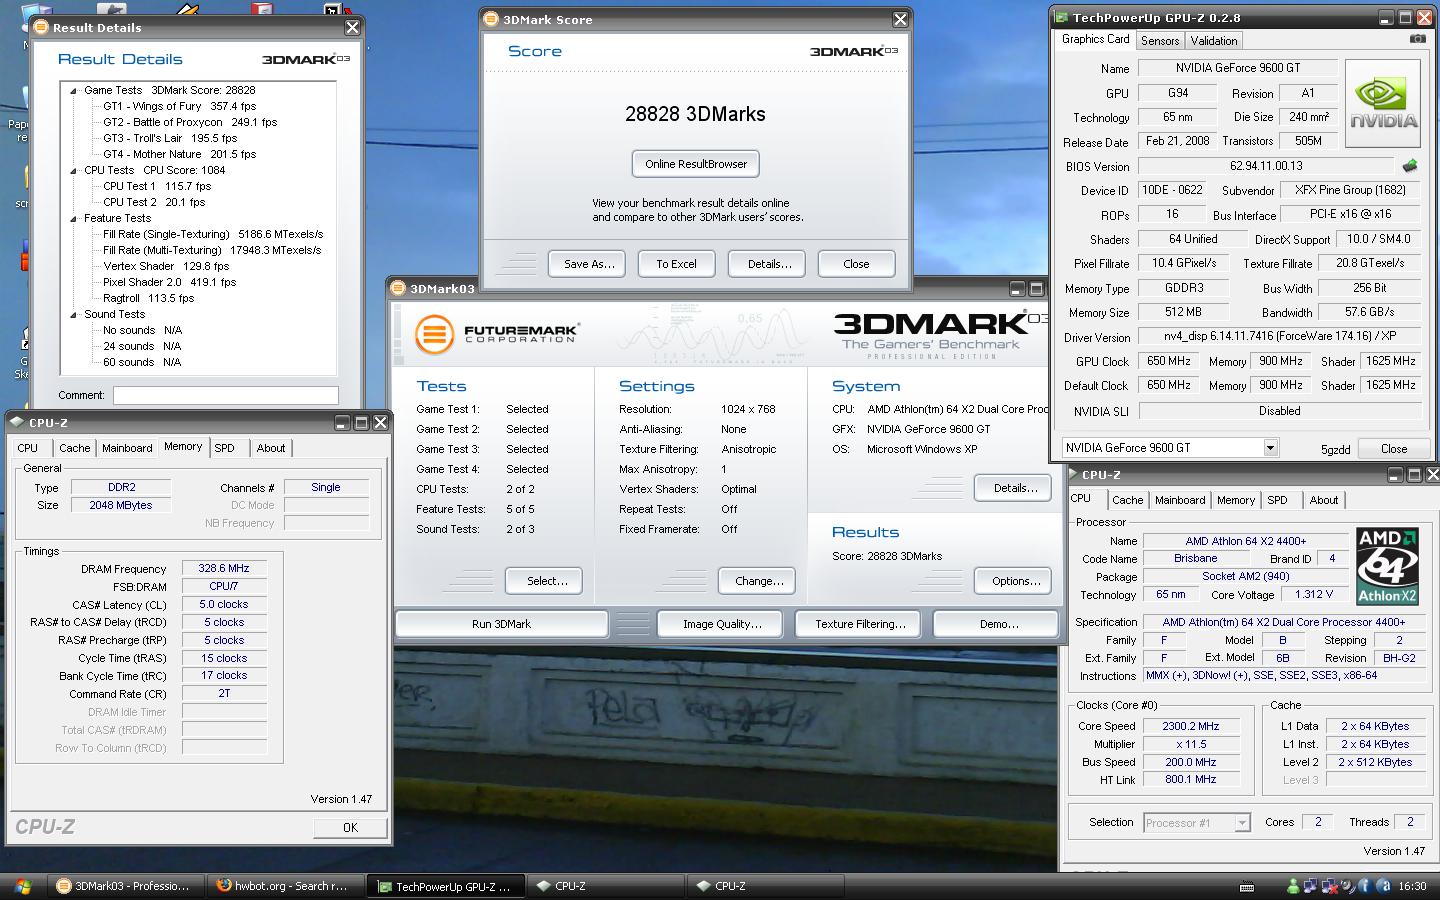Open the Cache tab in processor CPU-Z window

tap(1127, 500)
